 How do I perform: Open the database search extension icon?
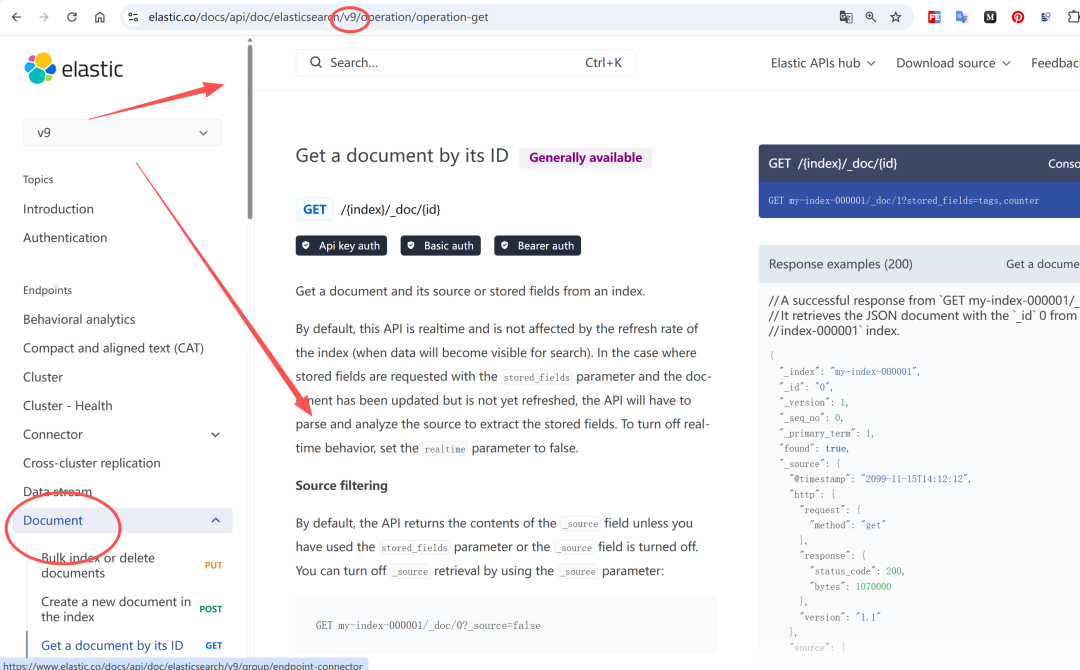pyautogui.click(x=1046, y=17)
